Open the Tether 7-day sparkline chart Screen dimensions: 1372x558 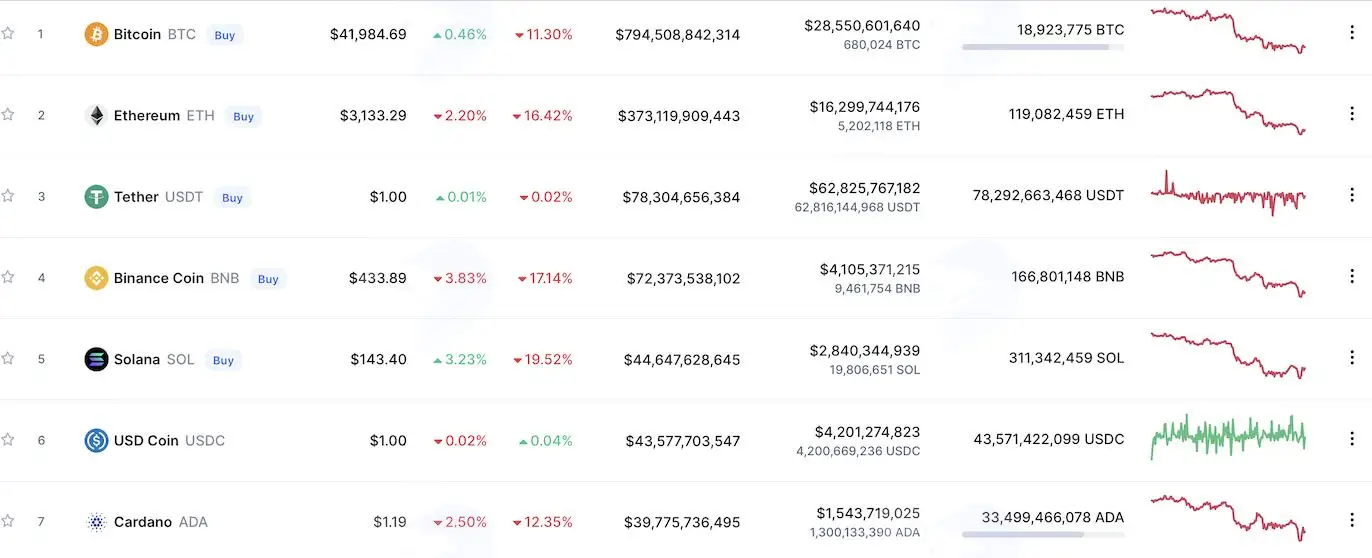1229,194
